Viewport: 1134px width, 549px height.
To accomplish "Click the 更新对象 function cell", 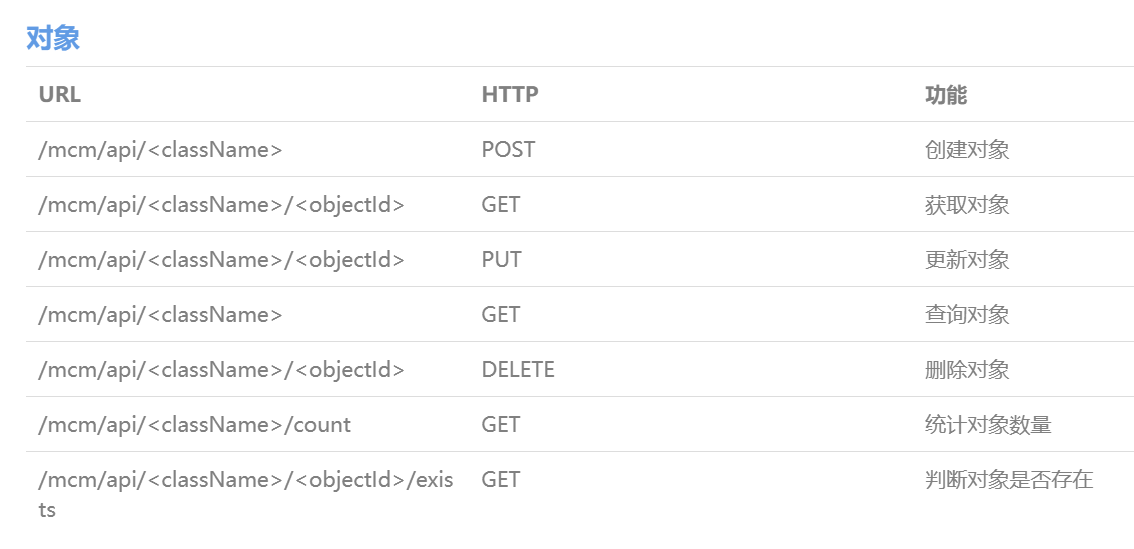I will (967, 260).
